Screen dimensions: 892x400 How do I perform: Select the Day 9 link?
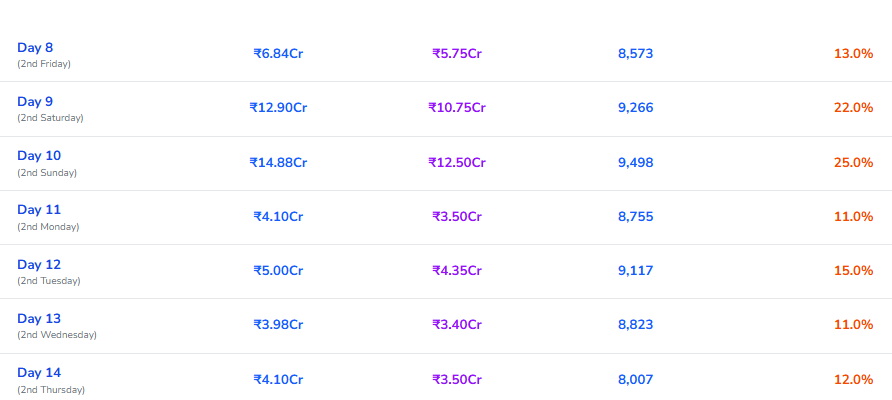[35, 102]
